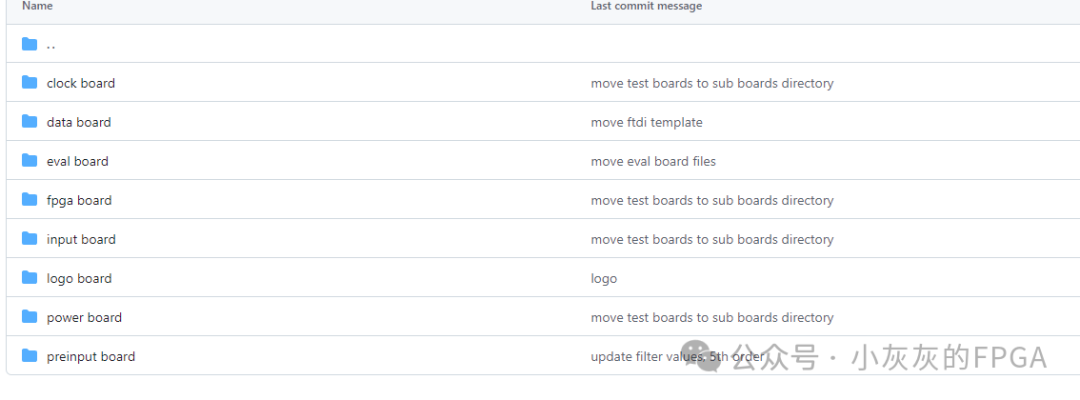Click the Name column header
1080x400 pixels.
click(x=37, y=6)
